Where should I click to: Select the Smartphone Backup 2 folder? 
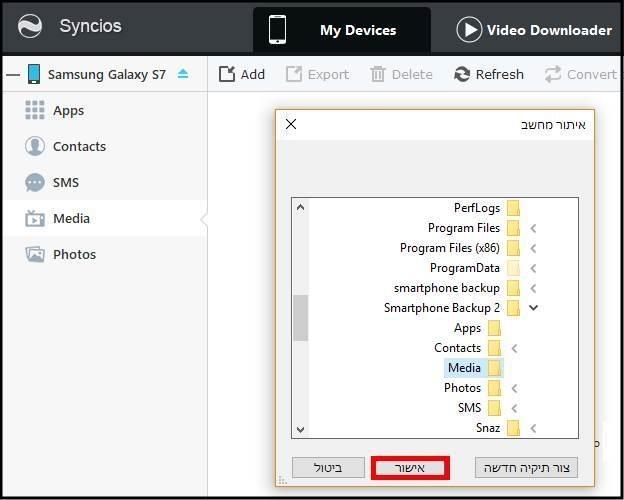[x=442, y=308]
